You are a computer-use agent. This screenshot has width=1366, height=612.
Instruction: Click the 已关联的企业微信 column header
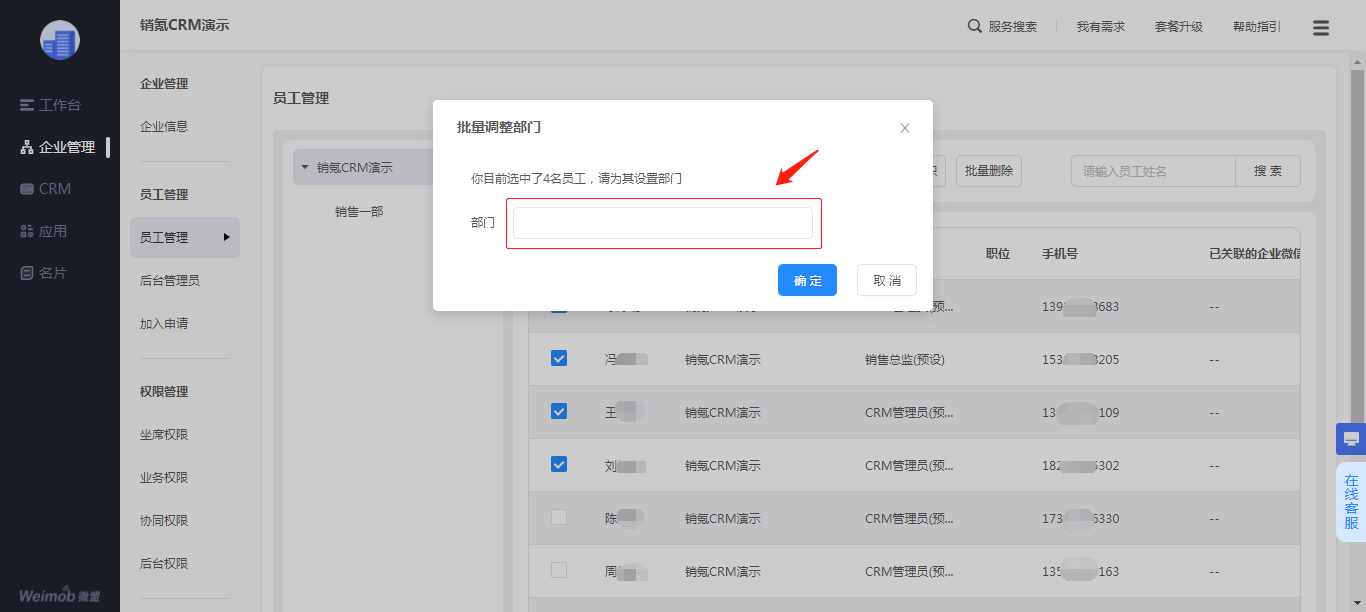1255,254
